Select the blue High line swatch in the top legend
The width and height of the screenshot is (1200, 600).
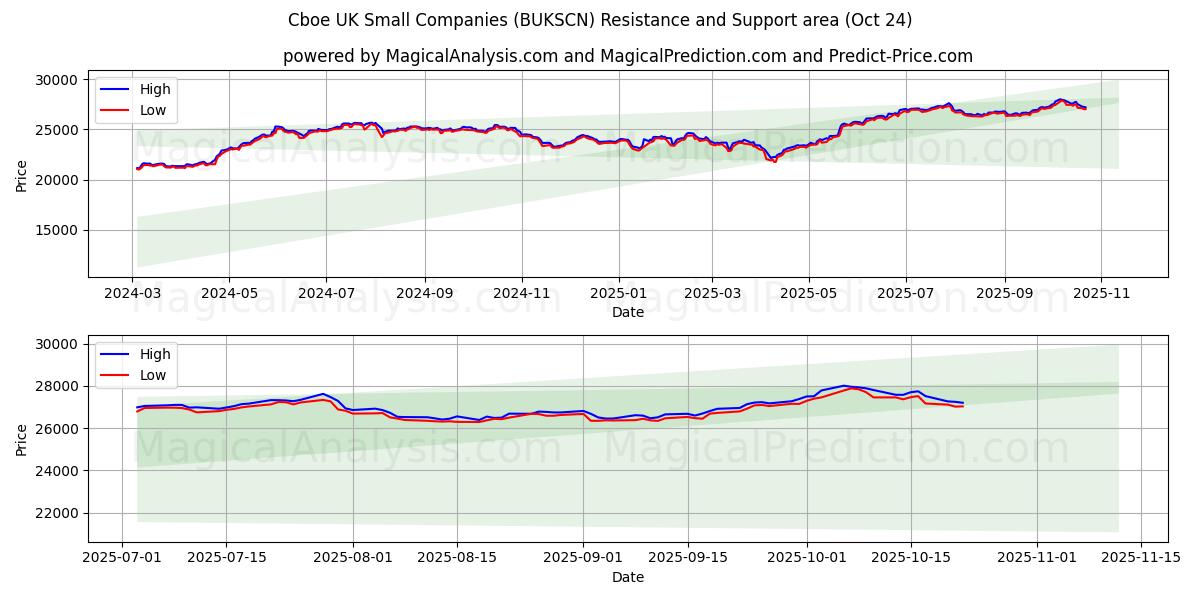point(117,90)
